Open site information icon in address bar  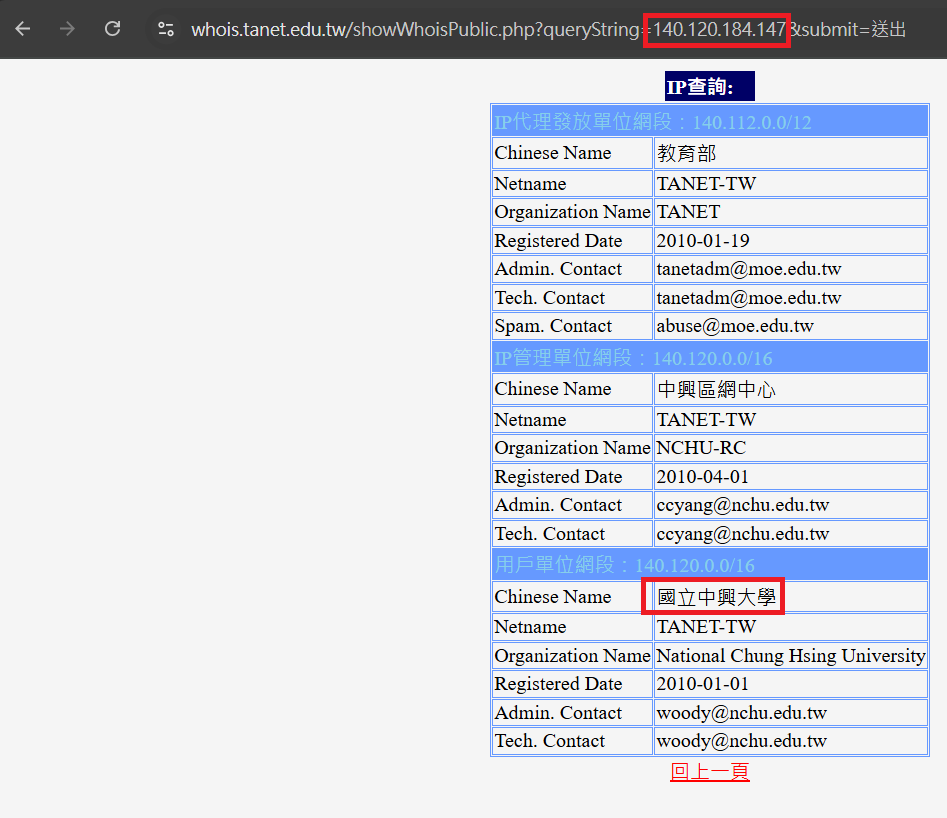click(x=165, y=28)
